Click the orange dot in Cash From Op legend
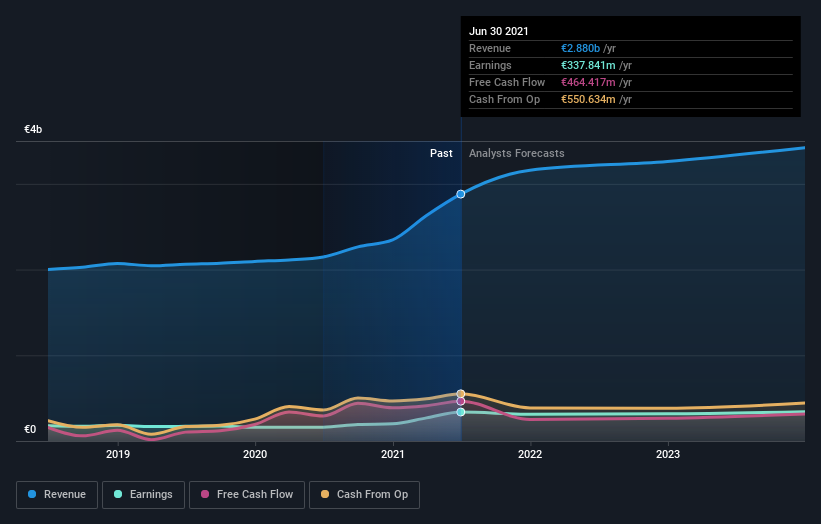The height and width of the screenshot is (524, 821). click(325, 494)
